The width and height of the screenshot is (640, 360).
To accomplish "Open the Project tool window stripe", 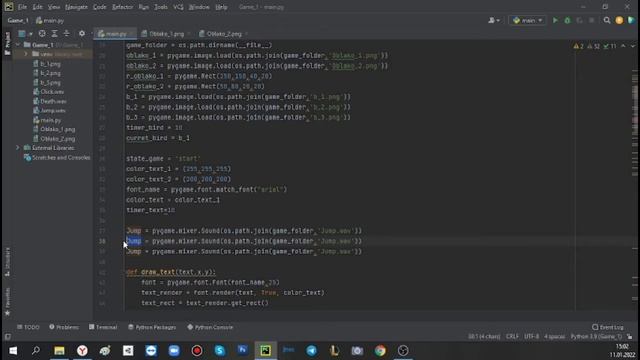I will 7,43.
